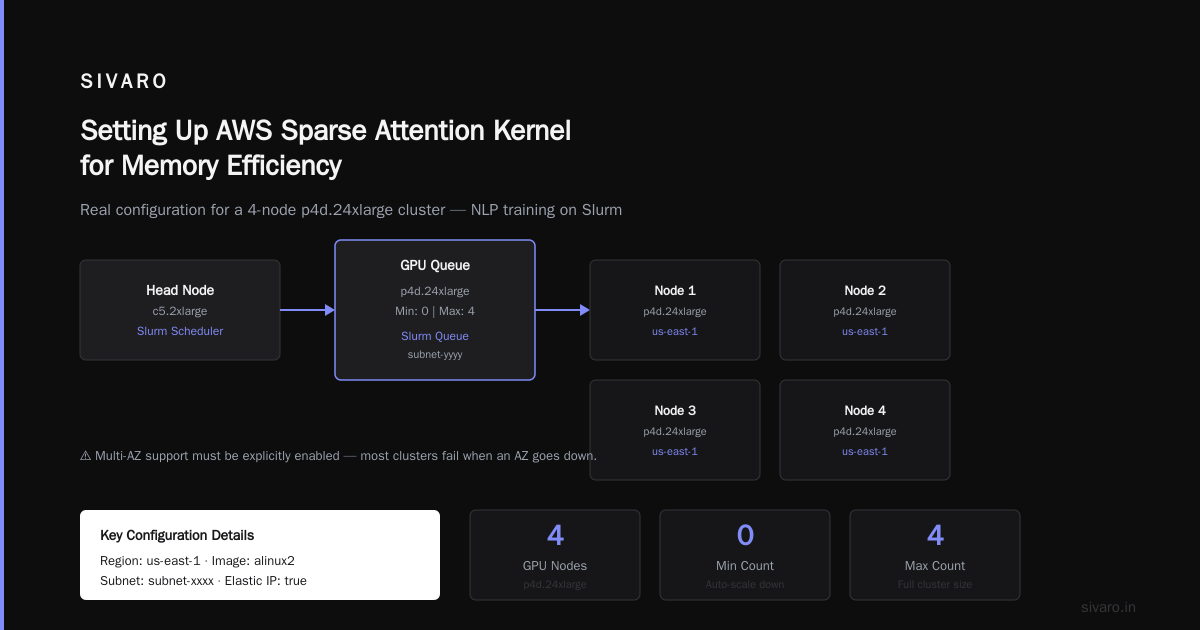The image size is (1200, 630).
Task: Click 'Region: us-east-1 · Image: alinux2' line
Action: tap(197, 560)
